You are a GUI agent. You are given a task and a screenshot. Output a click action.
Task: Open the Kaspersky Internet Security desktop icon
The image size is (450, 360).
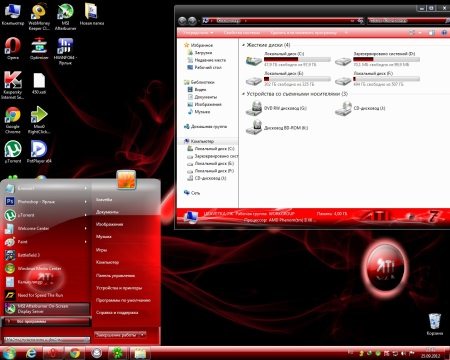click(x=12, y=85)
